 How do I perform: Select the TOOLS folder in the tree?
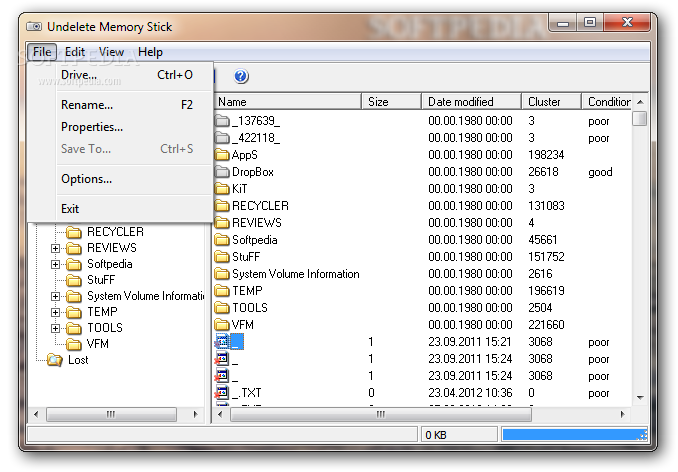[x=105, y=328]
